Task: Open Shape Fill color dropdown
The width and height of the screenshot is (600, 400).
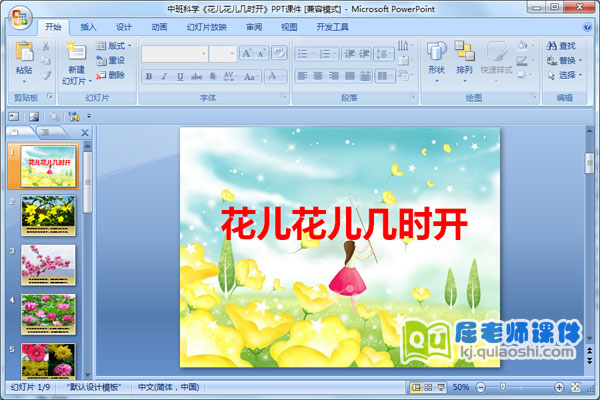Action: [x=525, y=46]
